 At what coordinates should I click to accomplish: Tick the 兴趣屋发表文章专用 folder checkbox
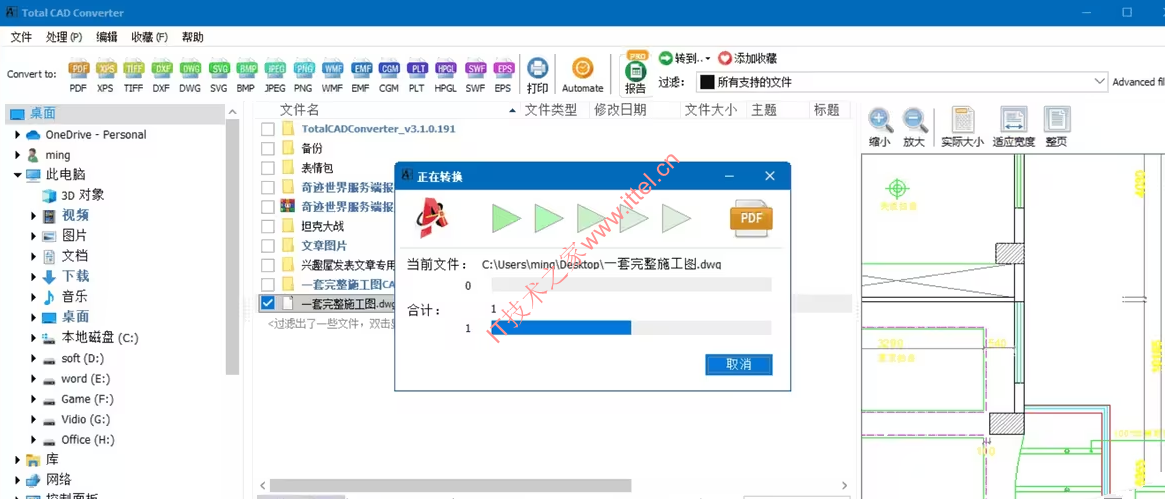tap(267, 264)
